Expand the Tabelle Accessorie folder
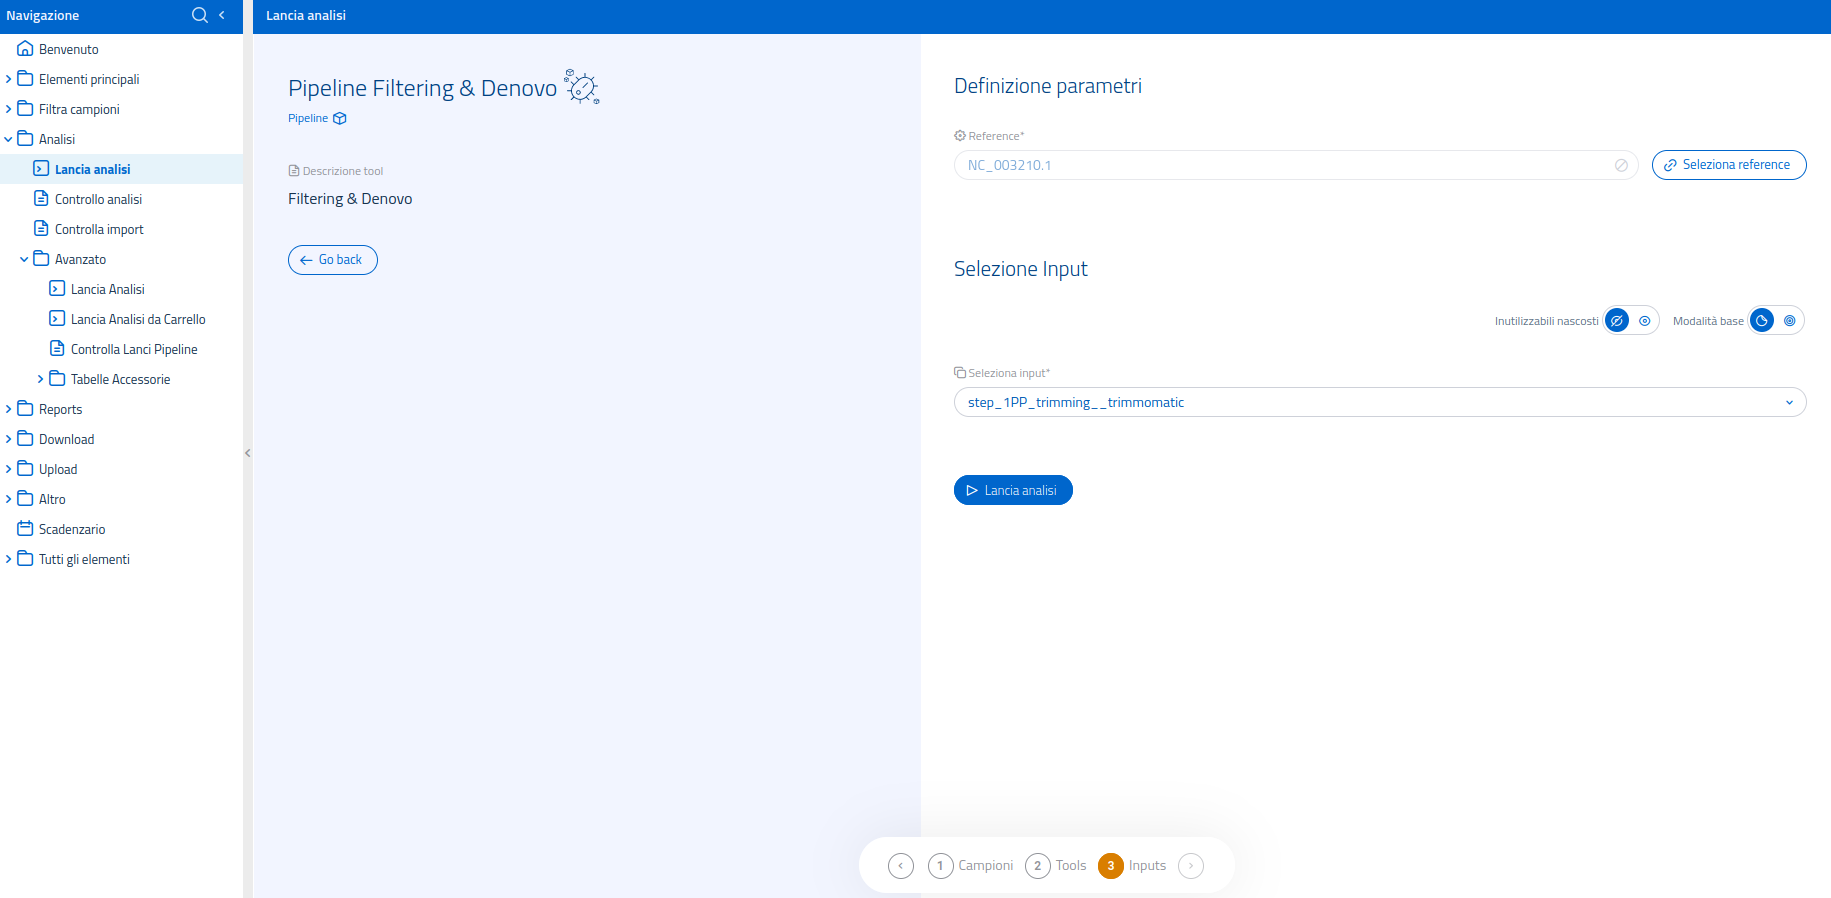Image resolution: width=1831 pixels, height=898 pixels. [41, 379]
